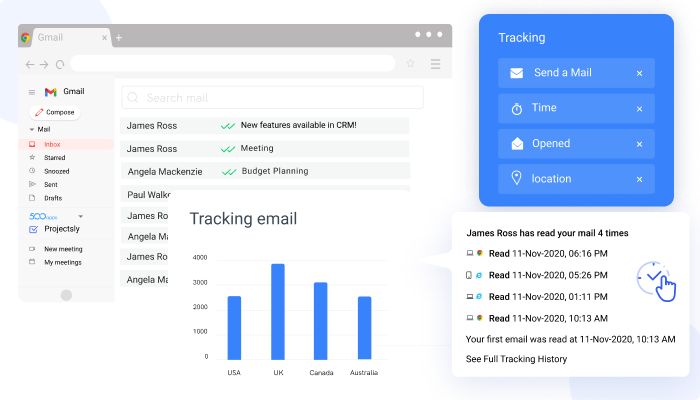Open James Ross's Meeting email
700x400 pixels.
[264, 149]
